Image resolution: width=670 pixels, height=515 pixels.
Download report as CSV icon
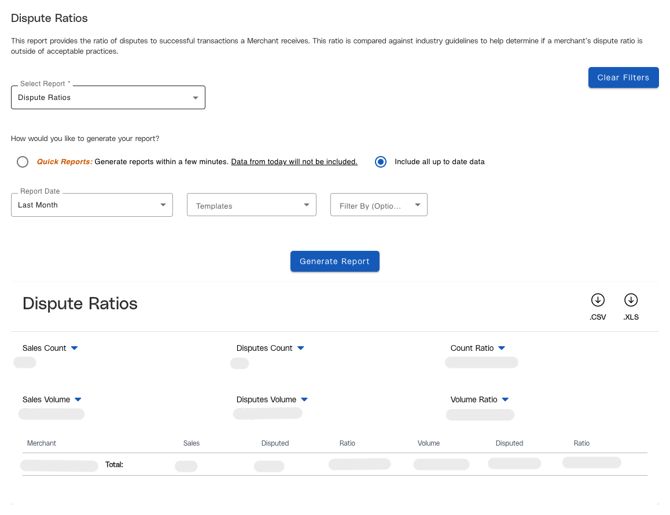[597, 300]
